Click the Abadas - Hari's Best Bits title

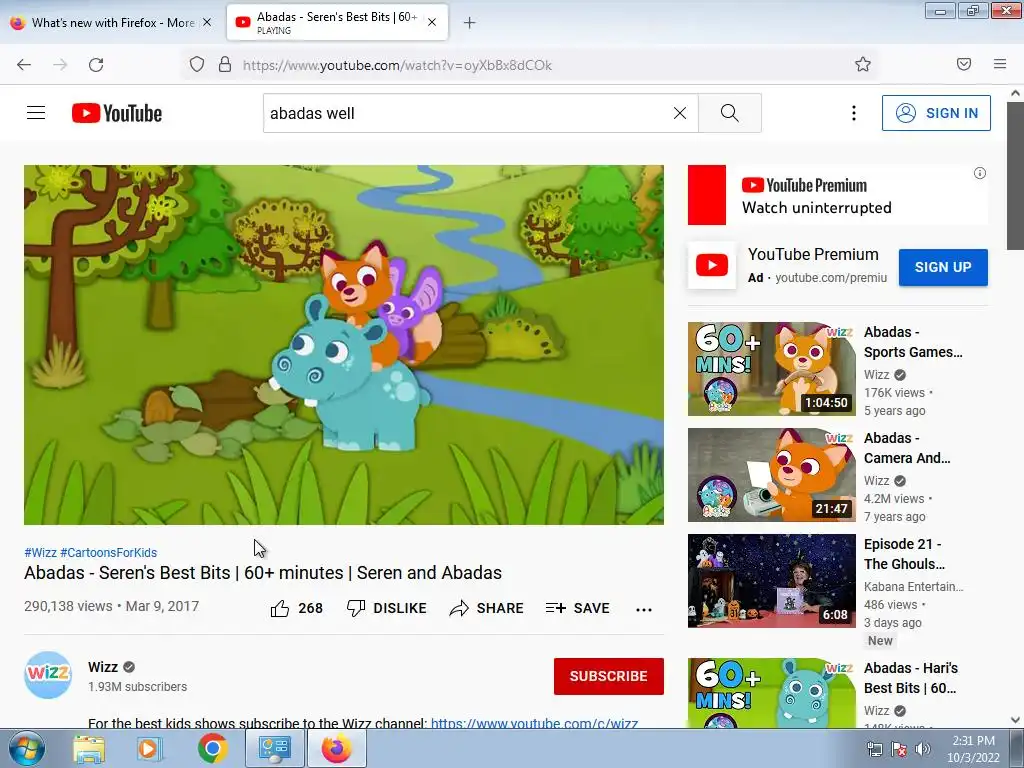(911, 678)
